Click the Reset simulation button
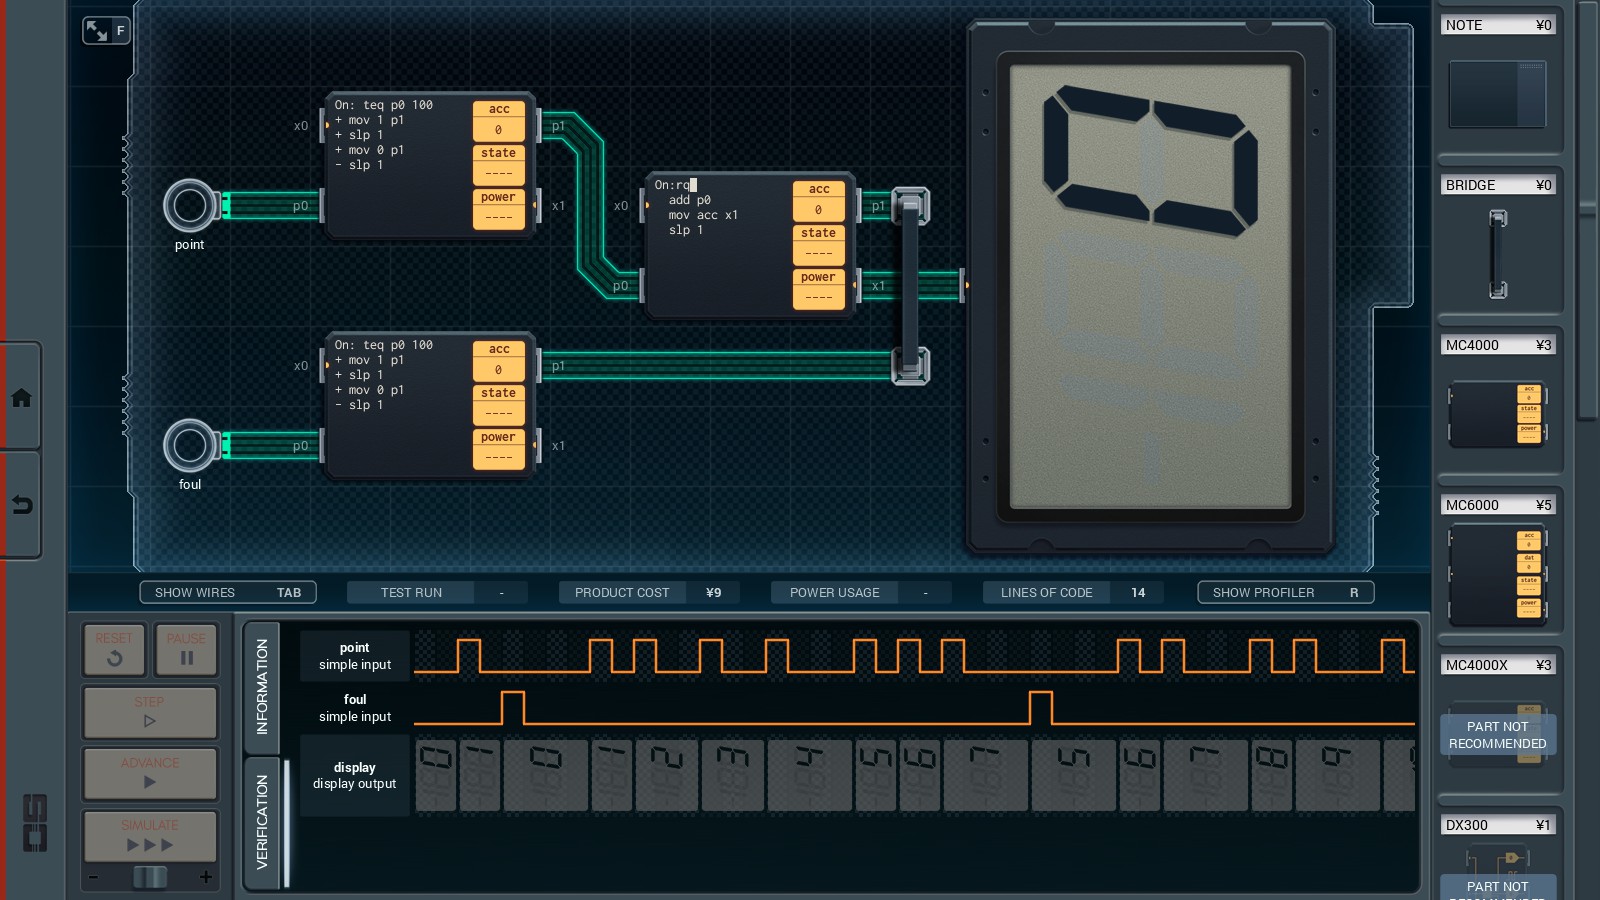The image size is (1600, 900). coord(114,649)
